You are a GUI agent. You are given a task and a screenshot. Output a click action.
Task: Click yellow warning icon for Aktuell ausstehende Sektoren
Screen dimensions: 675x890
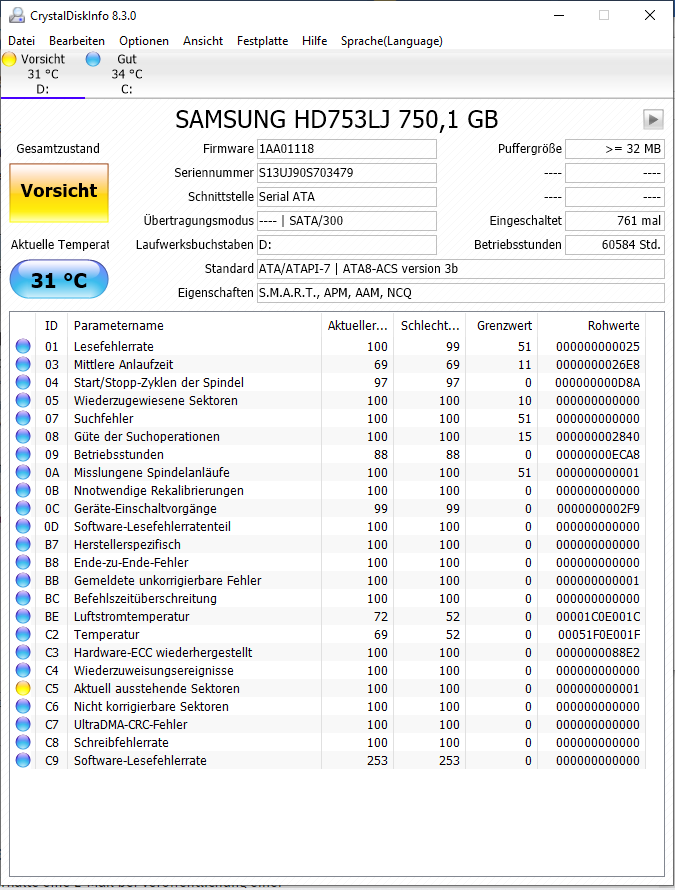pos(23,689)
